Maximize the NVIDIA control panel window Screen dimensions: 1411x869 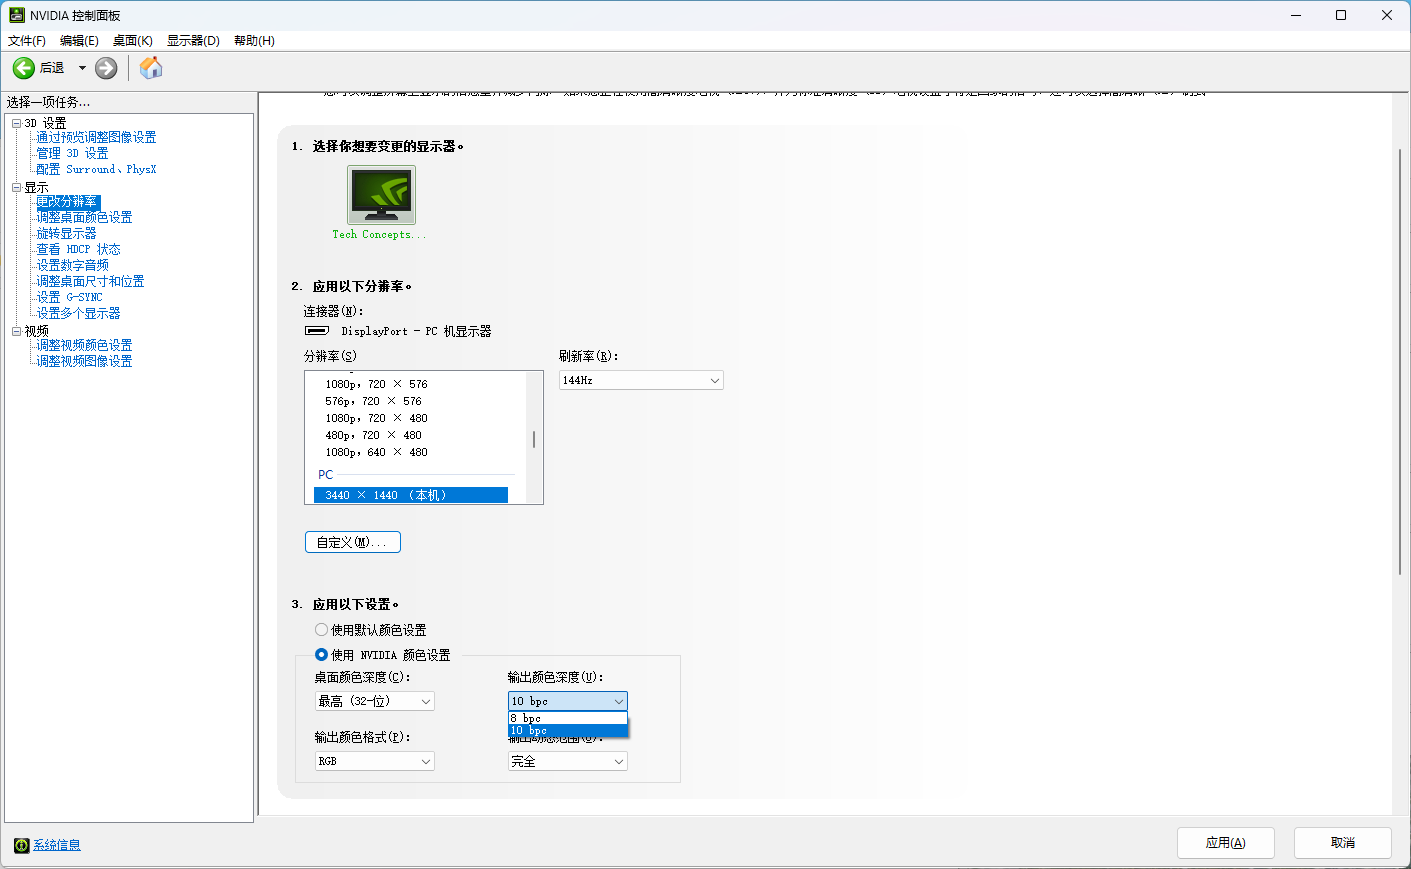pos(1341,15)
